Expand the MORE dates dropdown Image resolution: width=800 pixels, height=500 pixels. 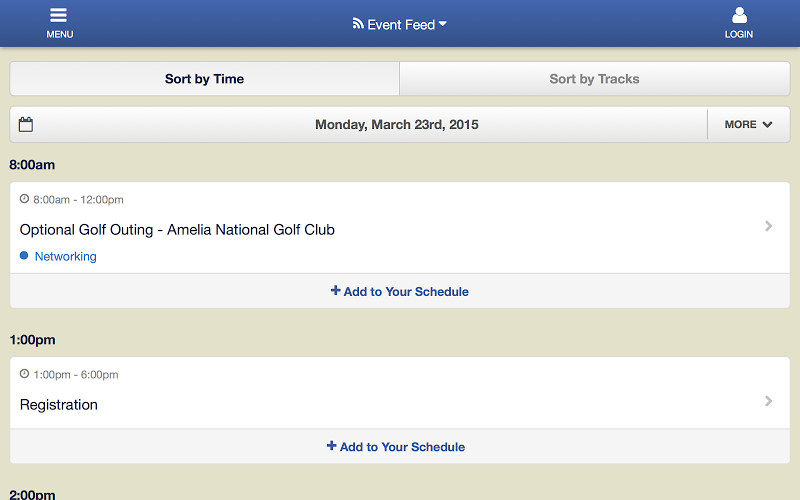coord(748,124)
